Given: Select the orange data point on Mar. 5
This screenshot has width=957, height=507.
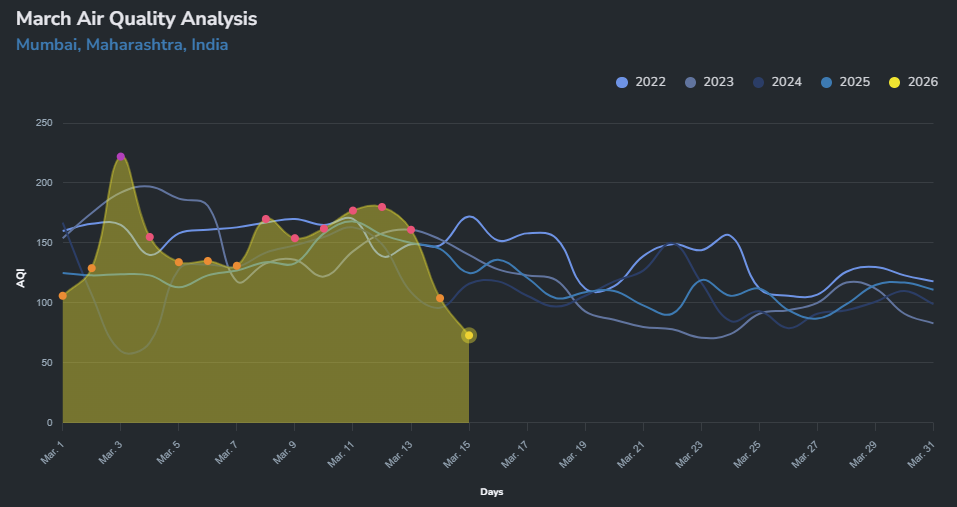Looking at the screenshot, I should [179, 263].
